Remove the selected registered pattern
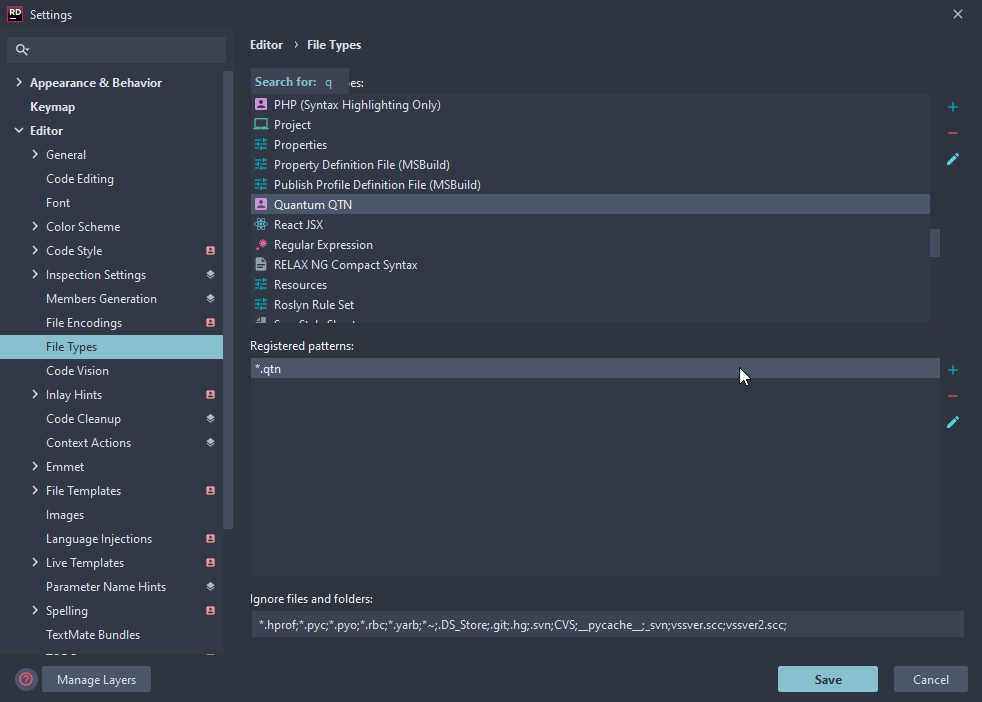Viewport: 982px width, 702px height. tap(953, 396)
